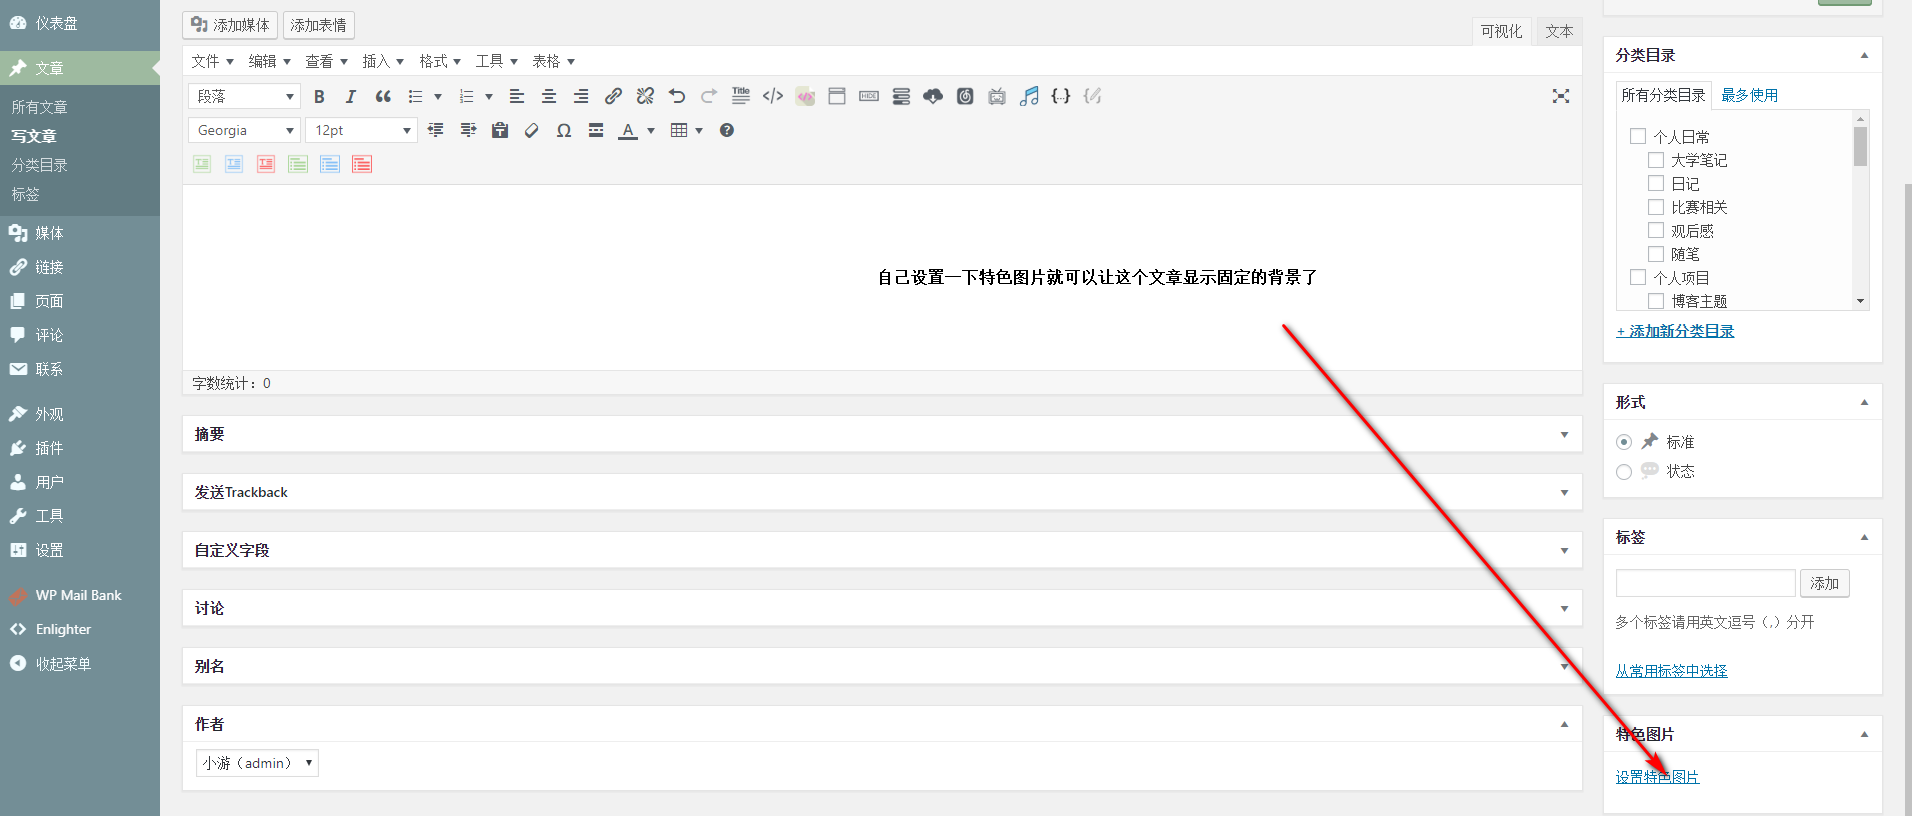Click the HIDE content shortcode icon
Image resolution: width=1912 pixels, height=816 pixels.
(x=869, y=96)
